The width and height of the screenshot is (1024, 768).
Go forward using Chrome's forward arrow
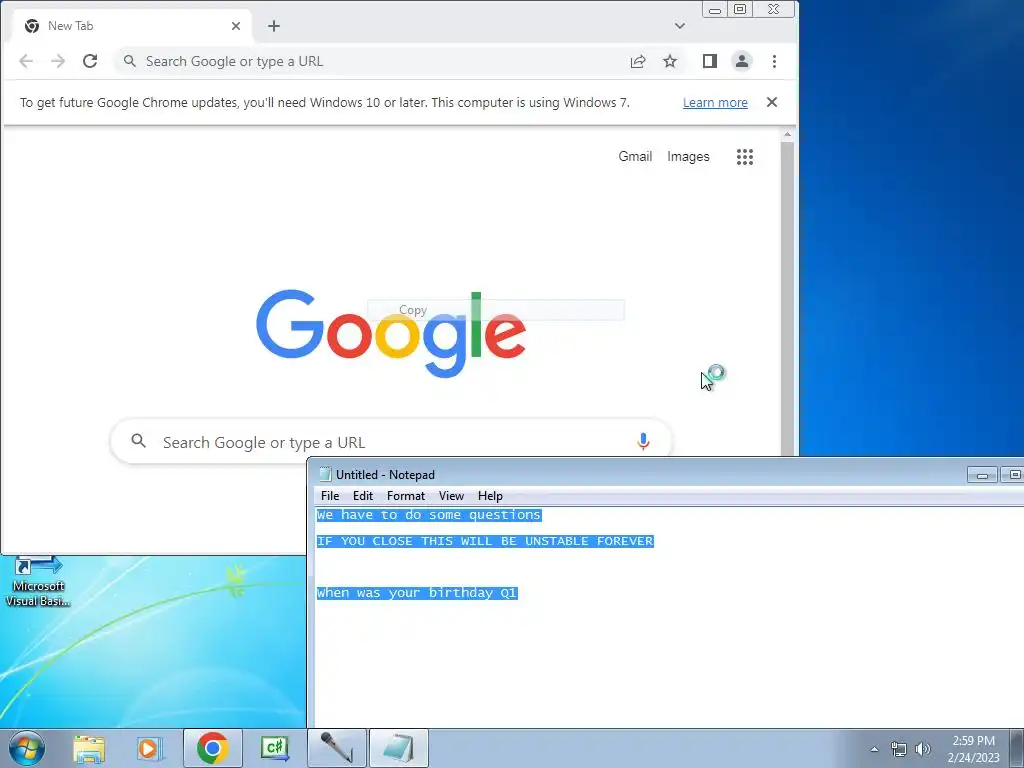pos(58,61)
